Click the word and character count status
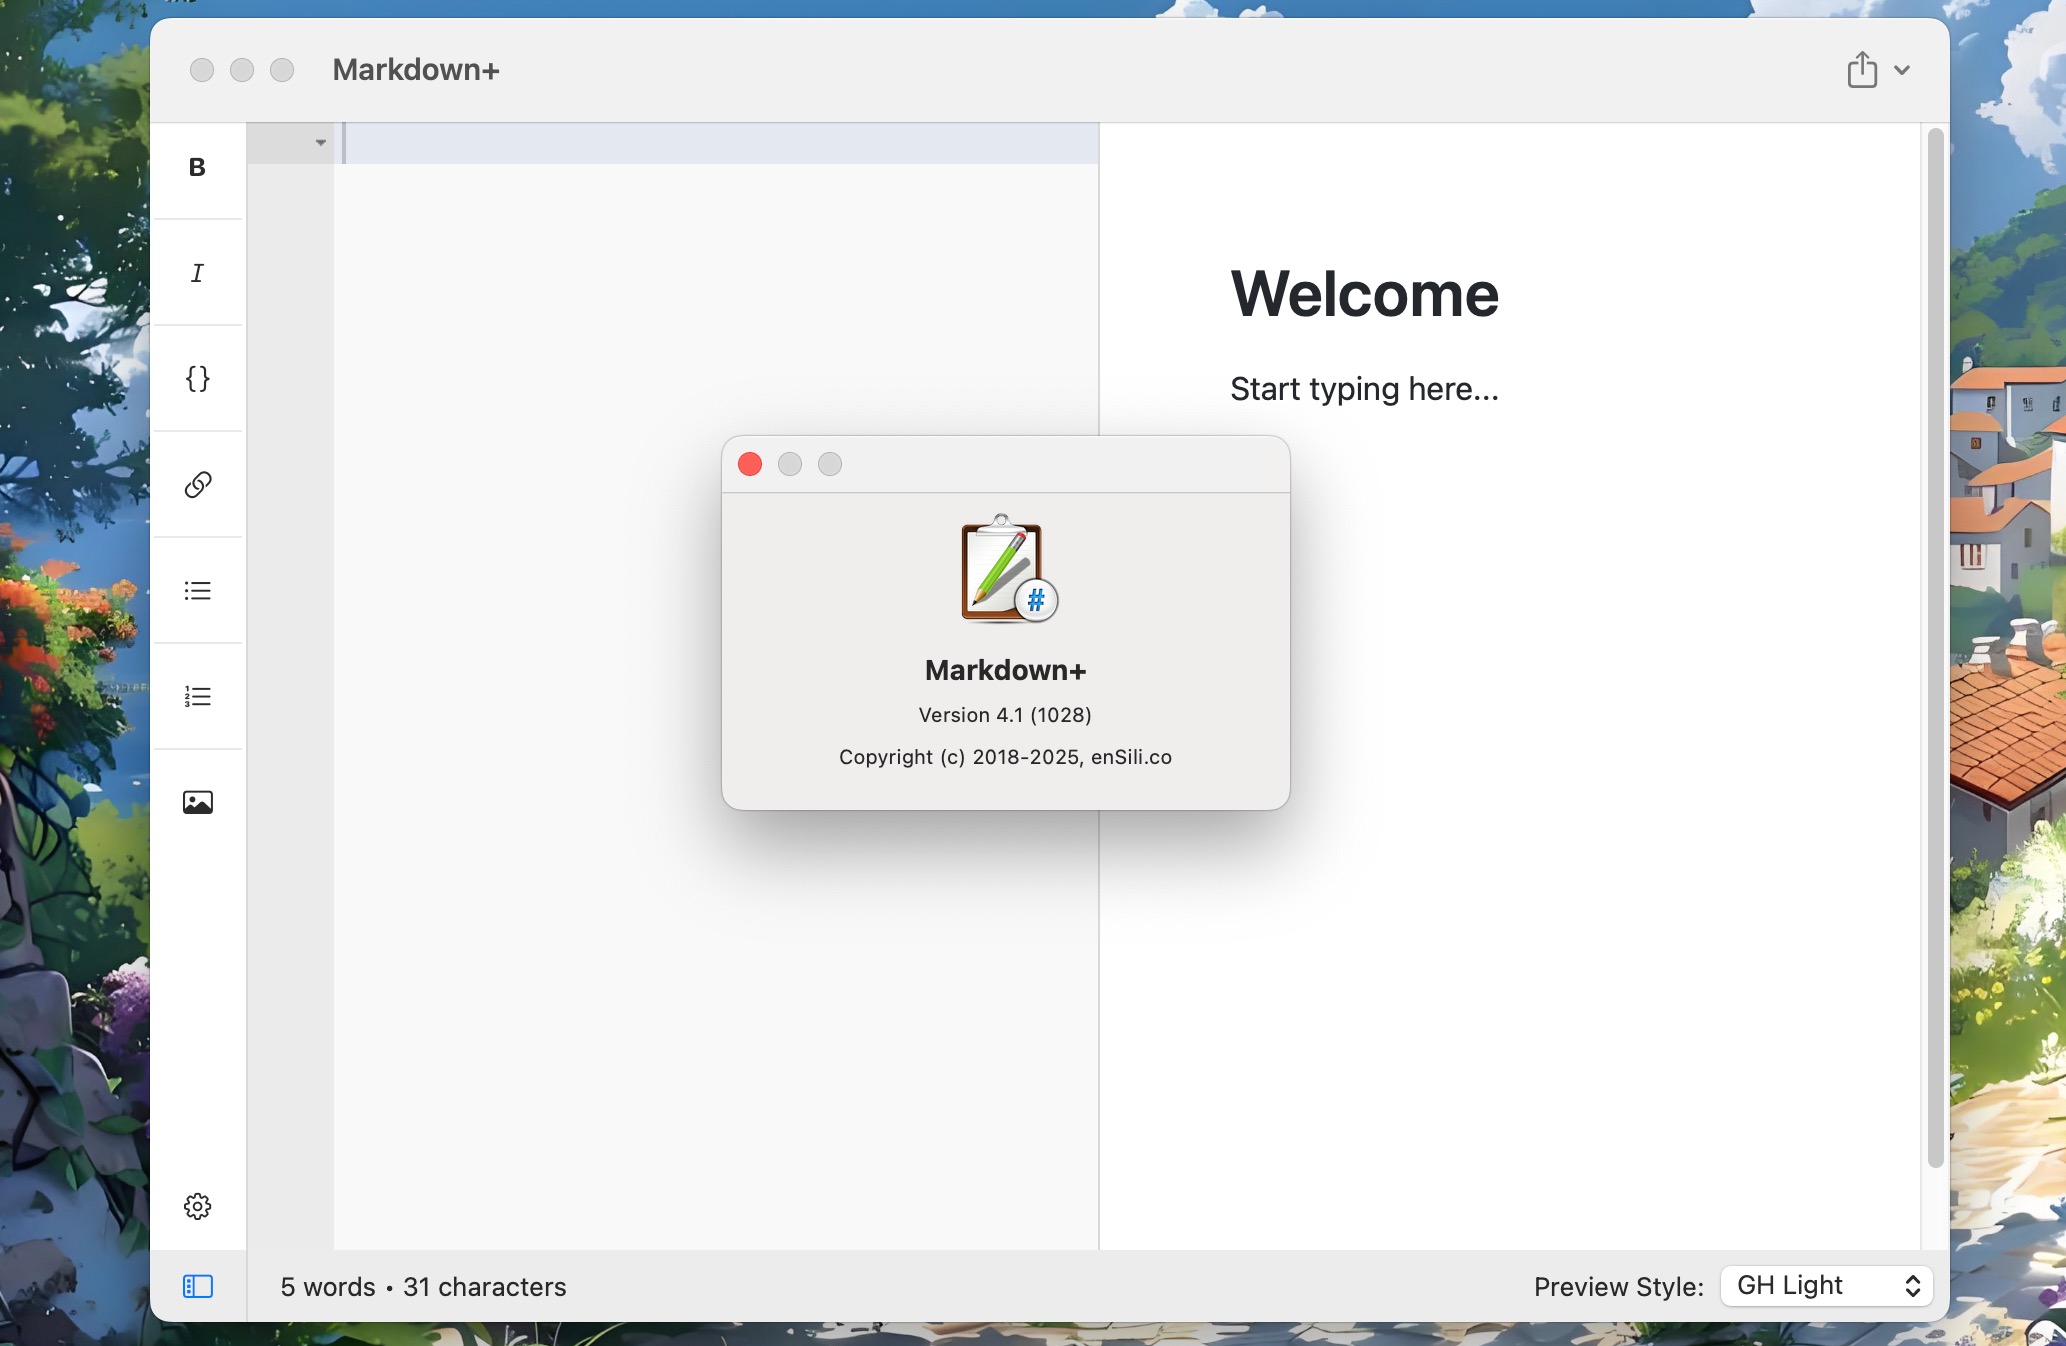This screenshot has height=1346, width=2066. click(423, 1287)
